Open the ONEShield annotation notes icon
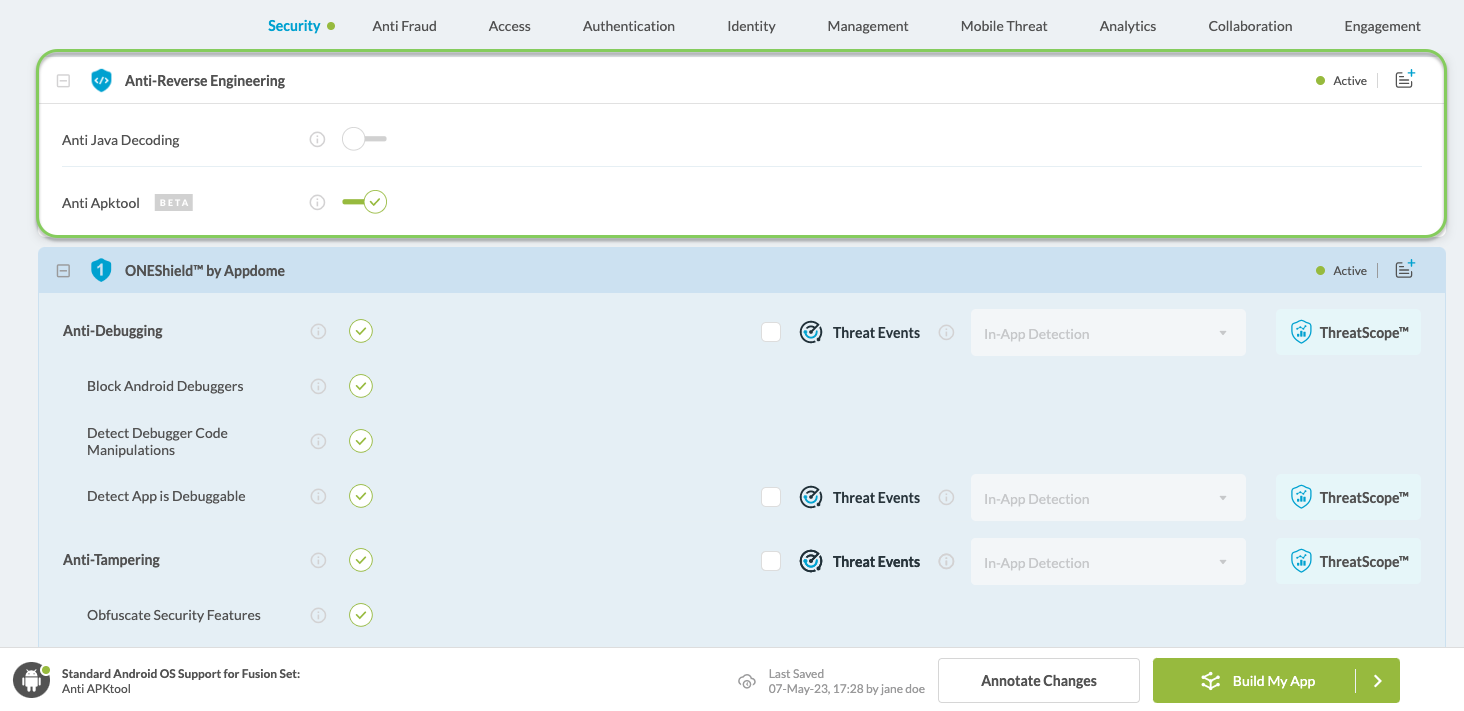The image size is (1464, 711). [x=1405, y=269]
